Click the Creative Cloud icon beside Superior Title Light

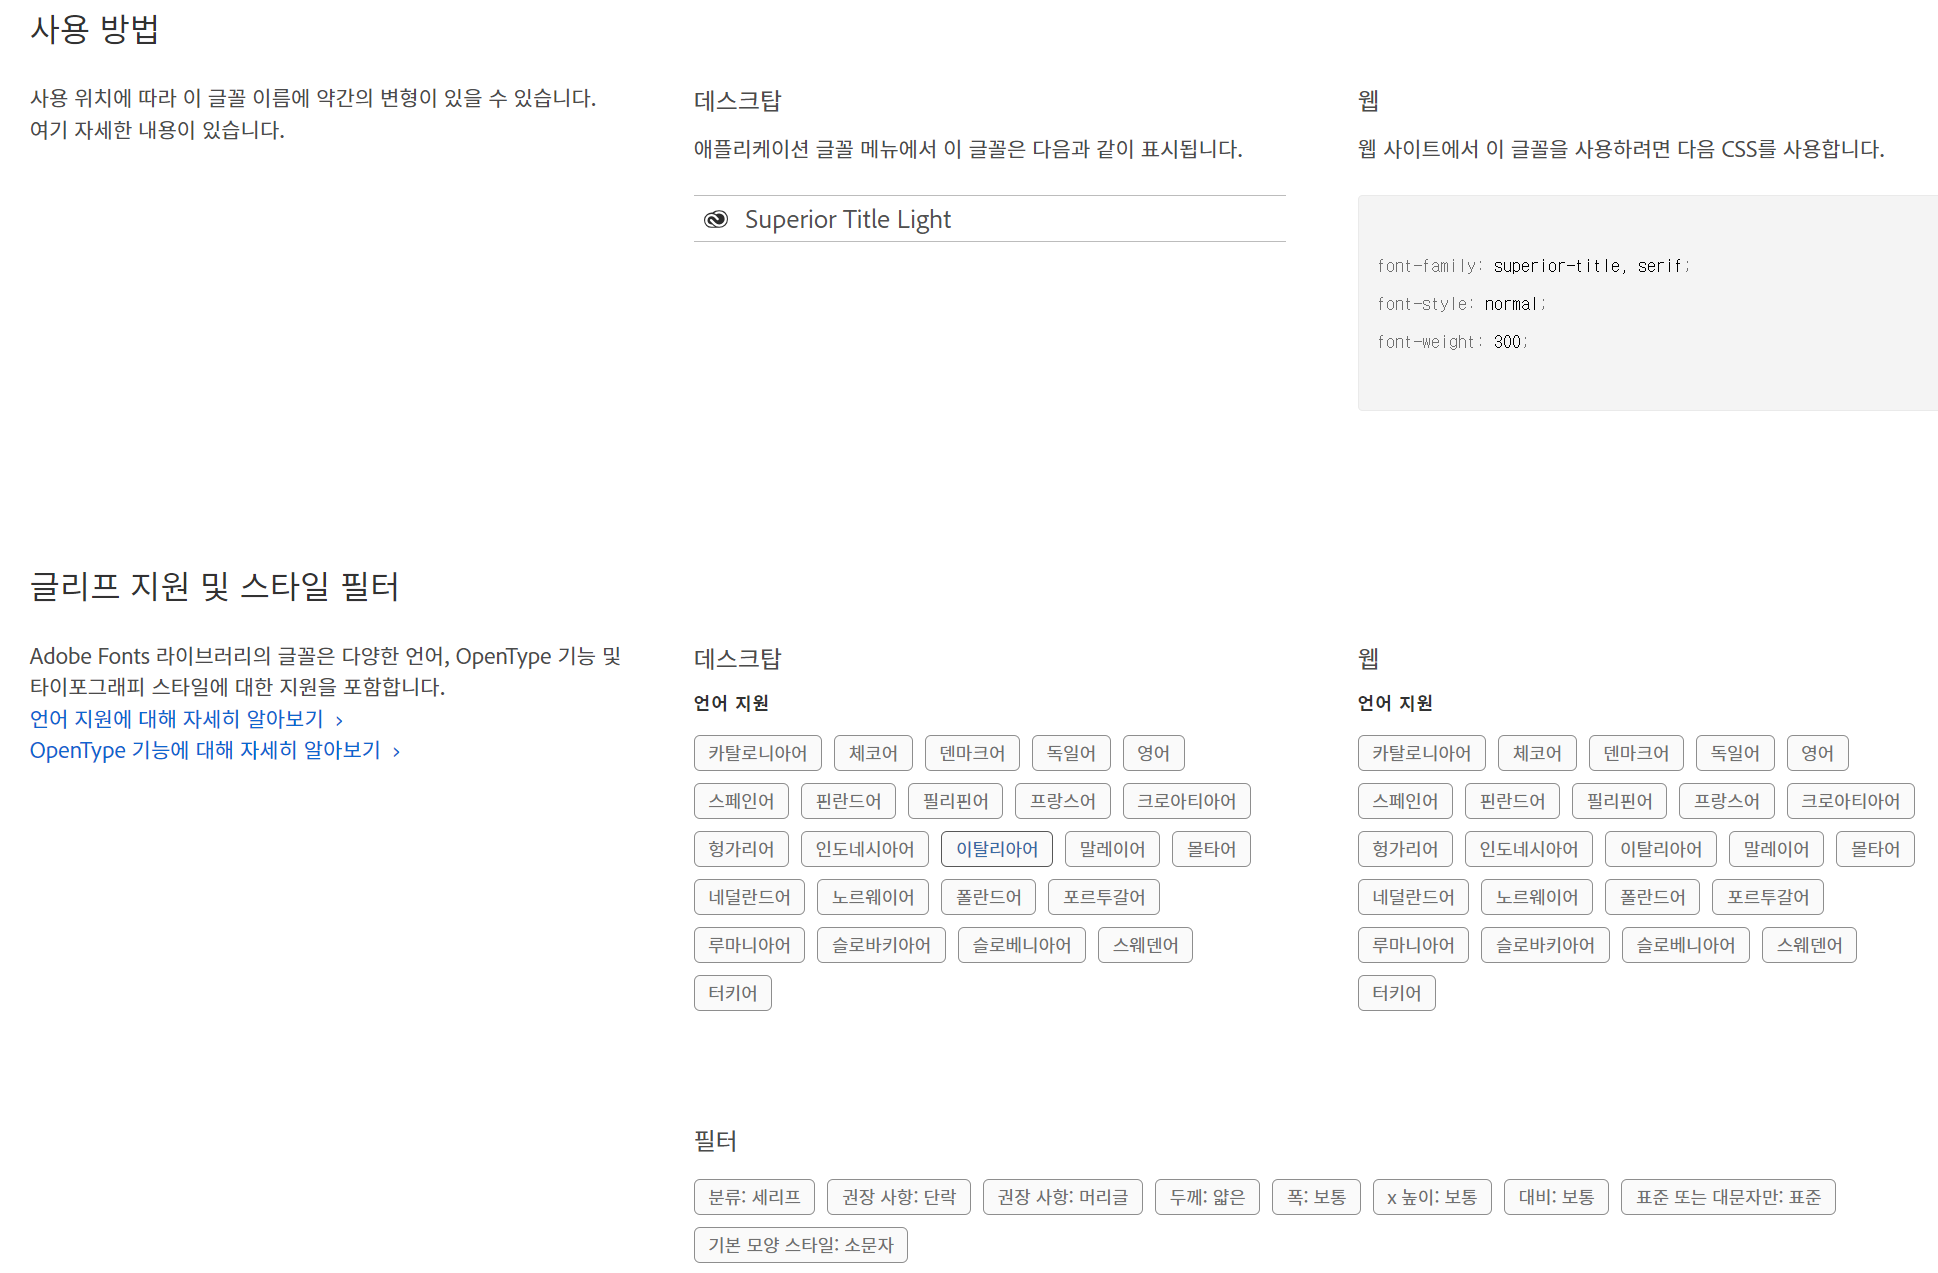716,220
